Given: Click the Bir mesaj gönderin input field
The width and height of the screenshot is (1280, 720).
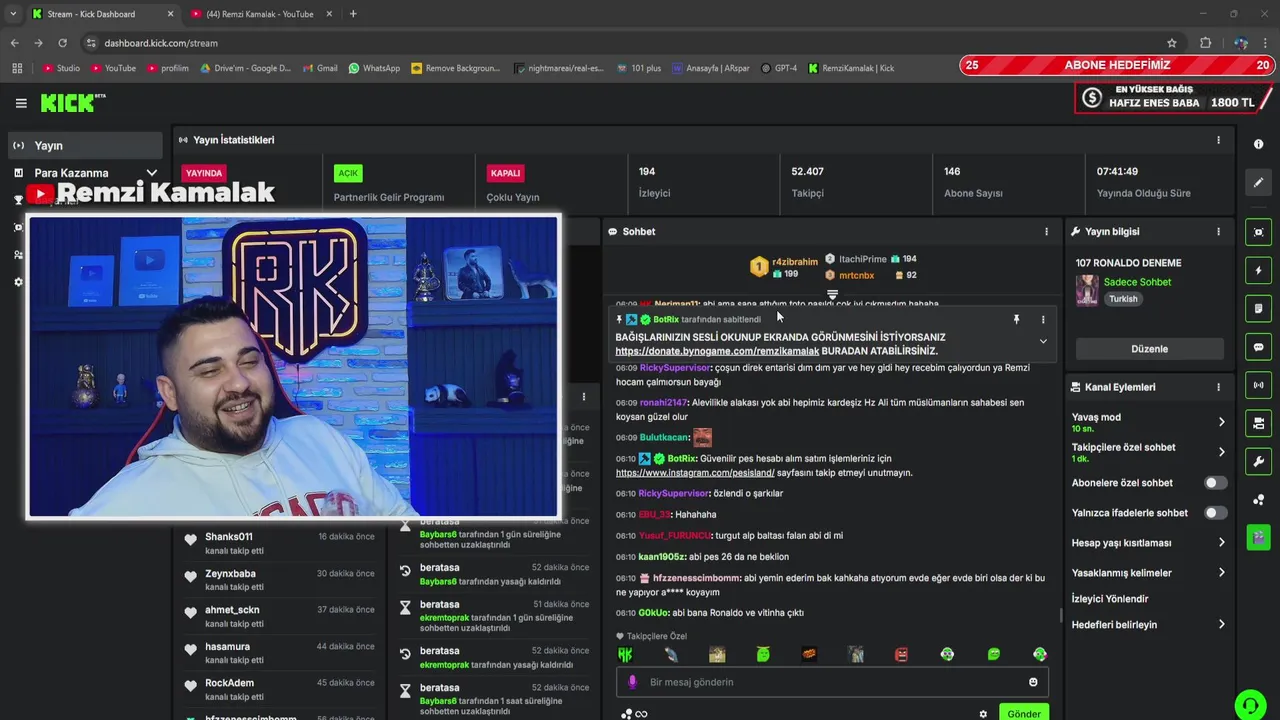Looking at the screenshot, I should (x=830, y=682).
